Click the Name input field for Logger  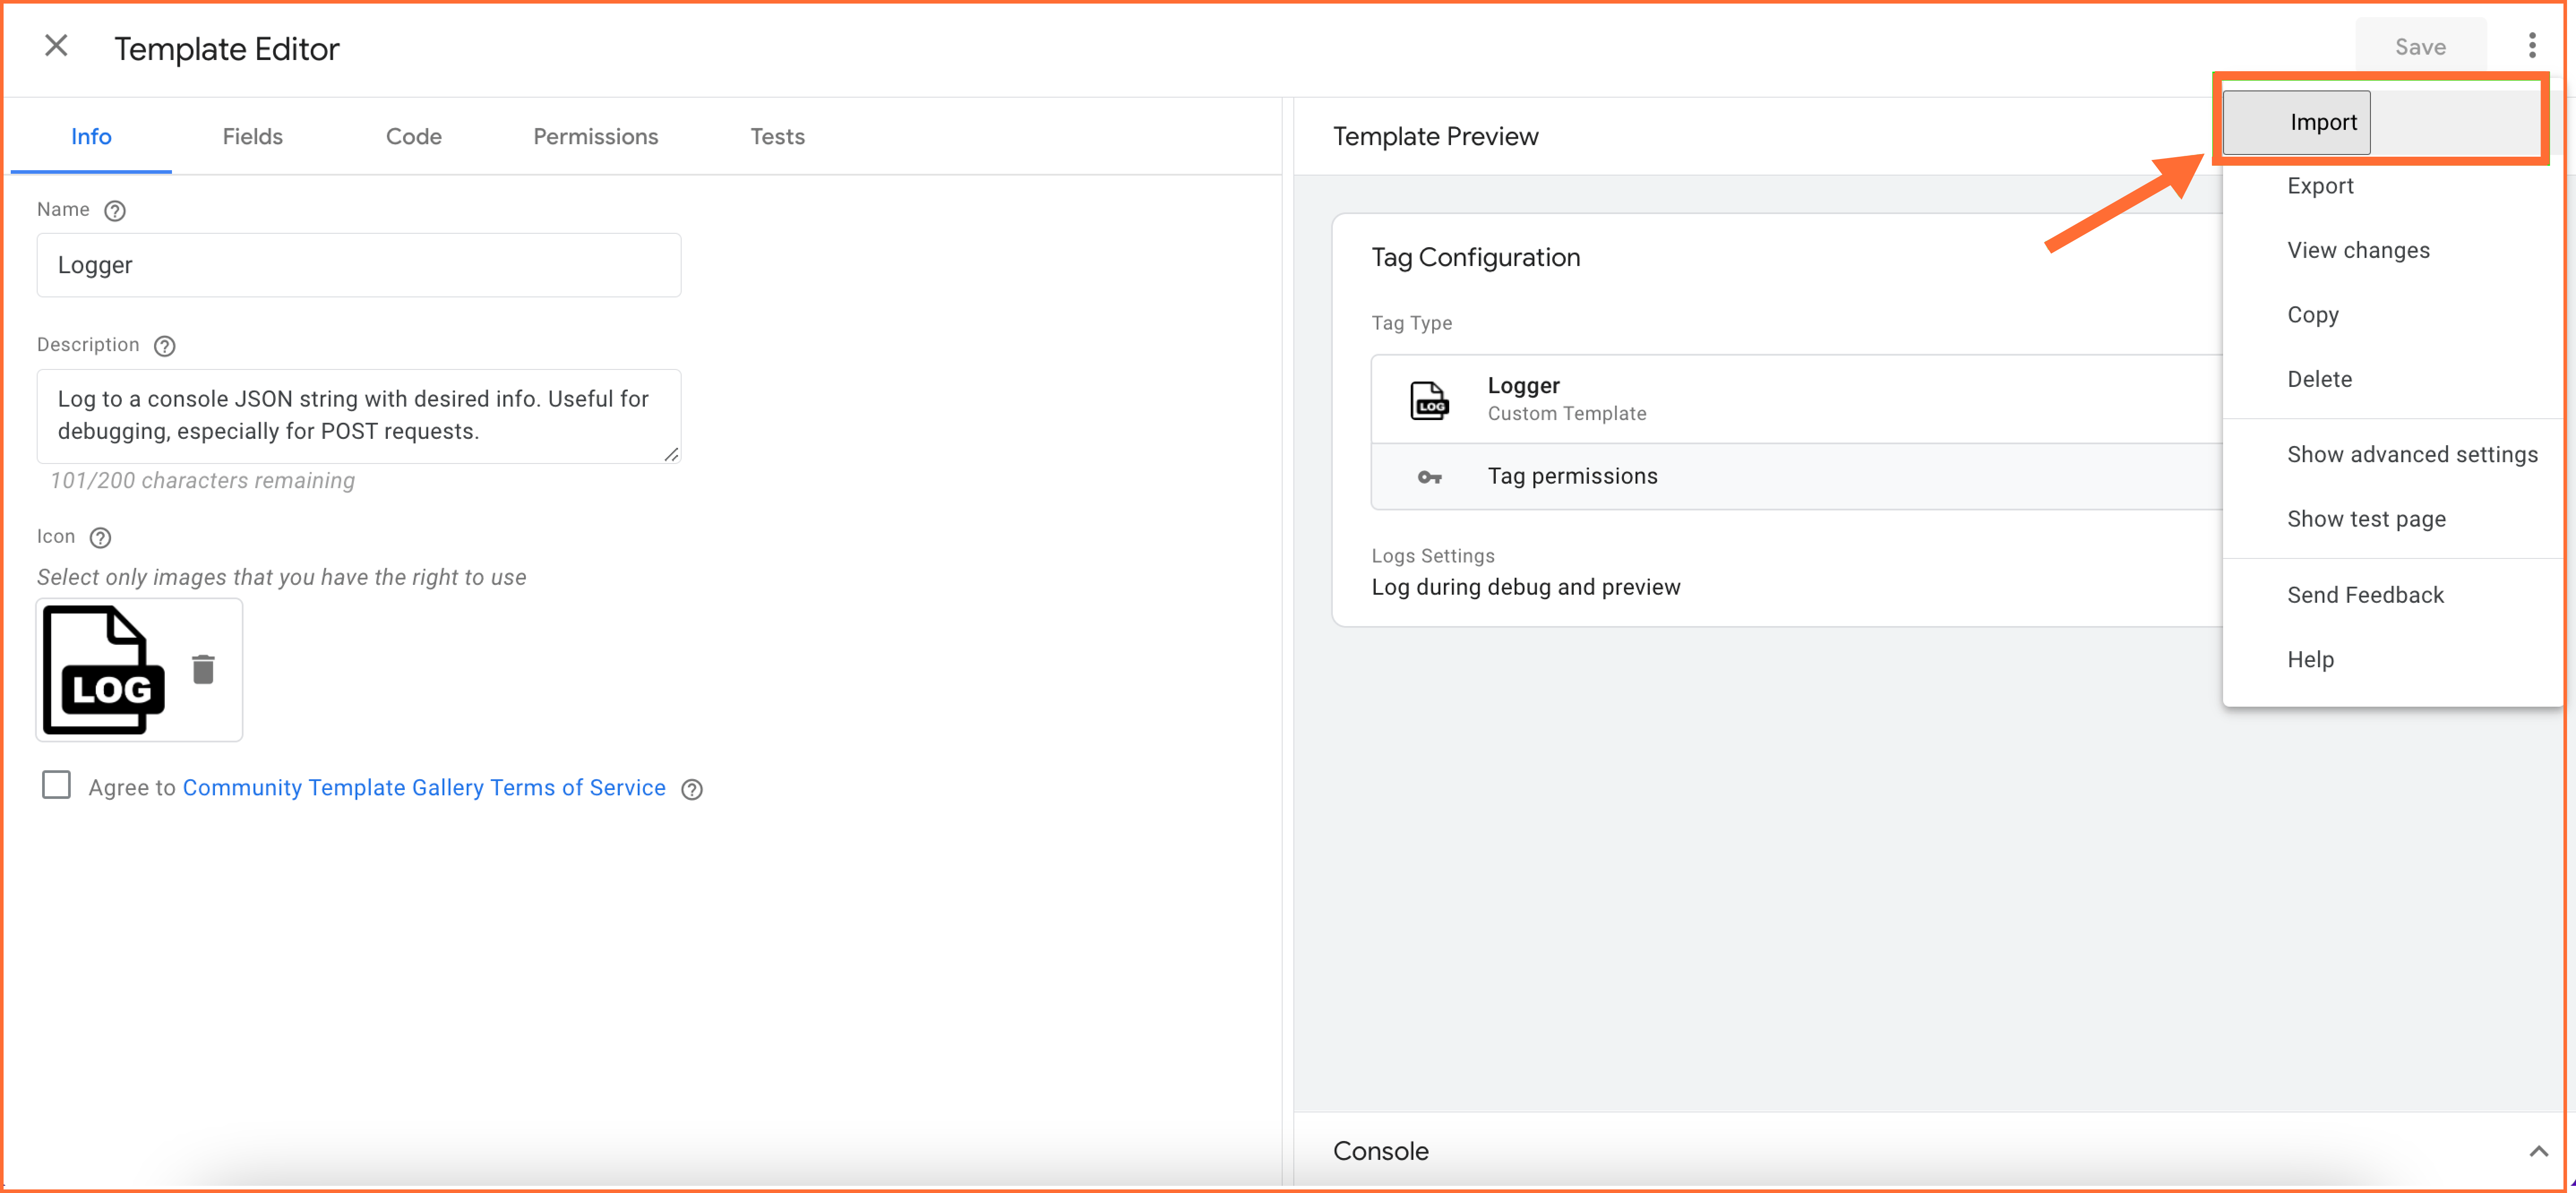click(x=358, y=265)
